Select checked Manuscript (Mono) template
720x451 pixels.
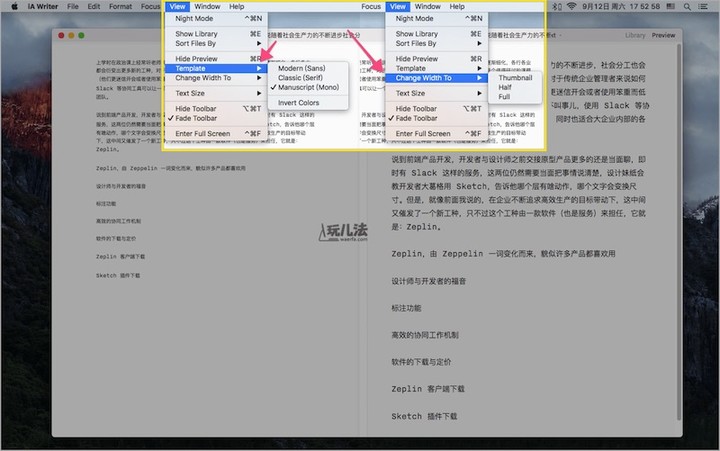pos(312,88)
